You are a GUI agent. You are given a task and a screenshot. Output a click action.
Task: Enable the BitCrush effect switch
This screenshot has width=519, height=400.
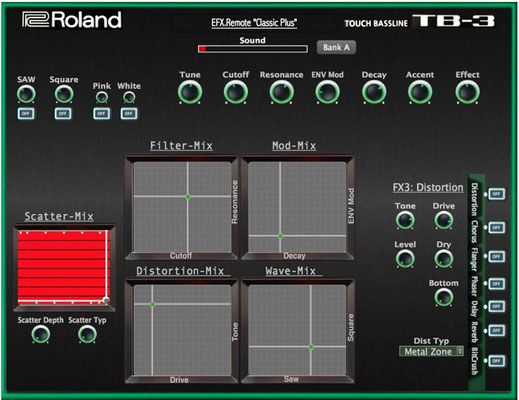click(497, 361)
